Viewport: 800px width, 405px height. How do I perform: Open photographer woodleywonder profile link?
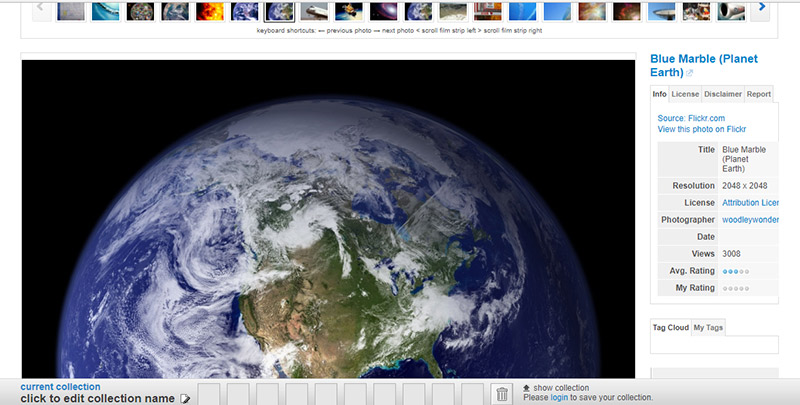point(750,220)
